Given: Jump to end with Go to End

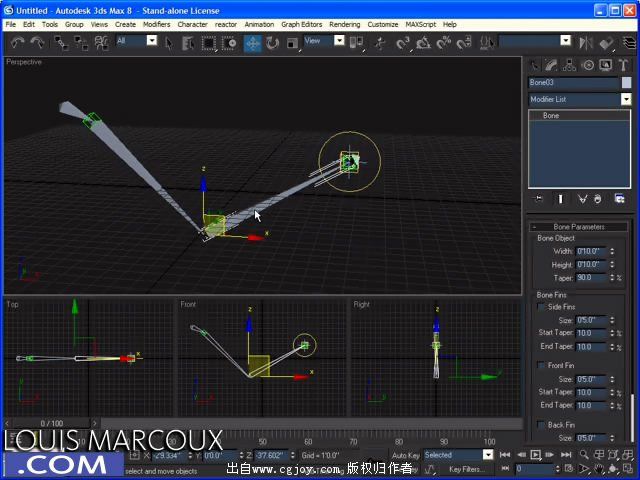Looking at the screenshot, I should tap(566, 454).
